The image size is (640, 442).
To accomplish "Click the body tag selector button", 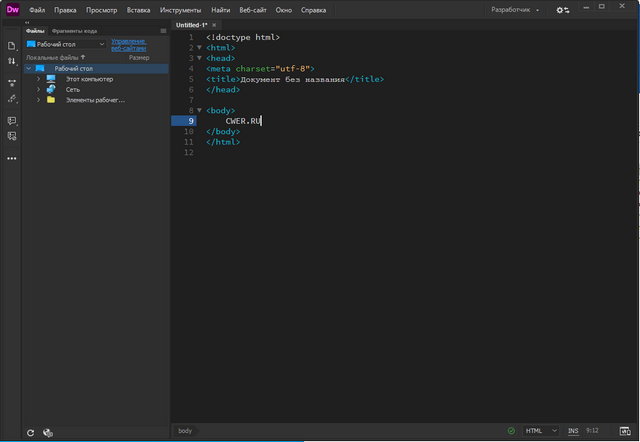I will click(x=185, y=431).
